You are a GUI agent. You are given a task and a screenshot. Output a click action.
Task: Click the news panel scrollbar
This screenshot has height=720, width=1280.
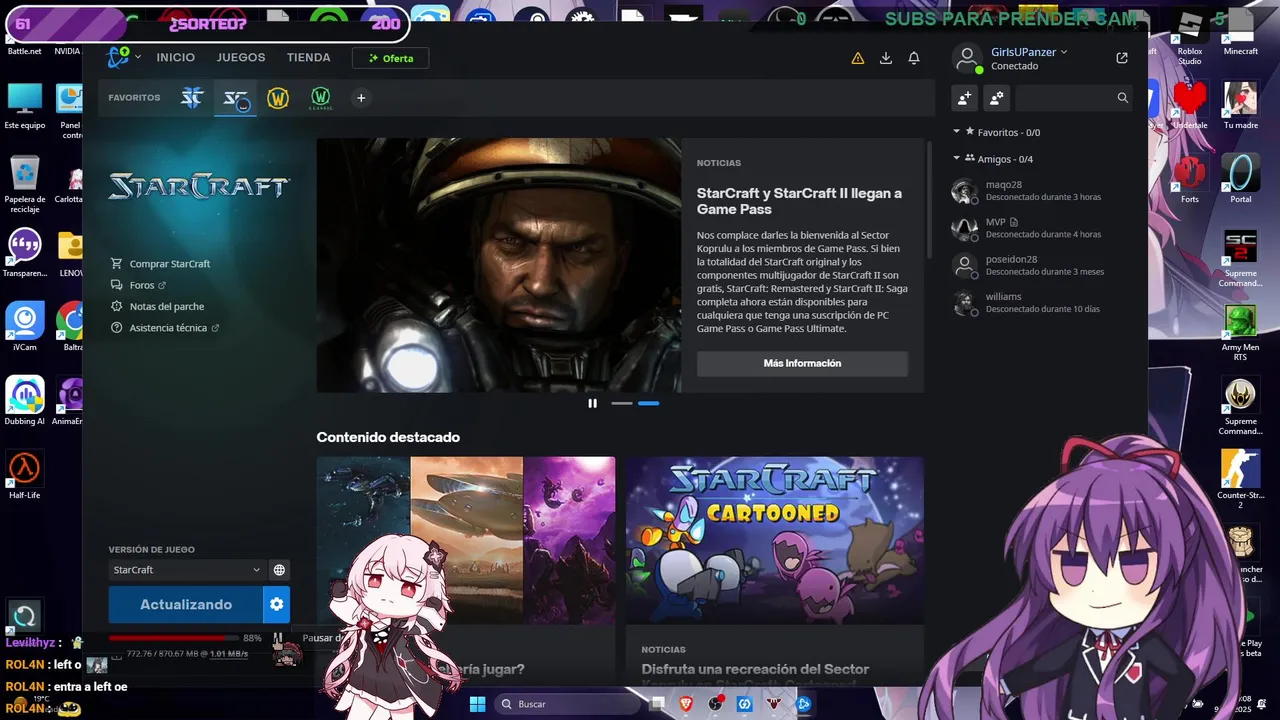[930, 200]
